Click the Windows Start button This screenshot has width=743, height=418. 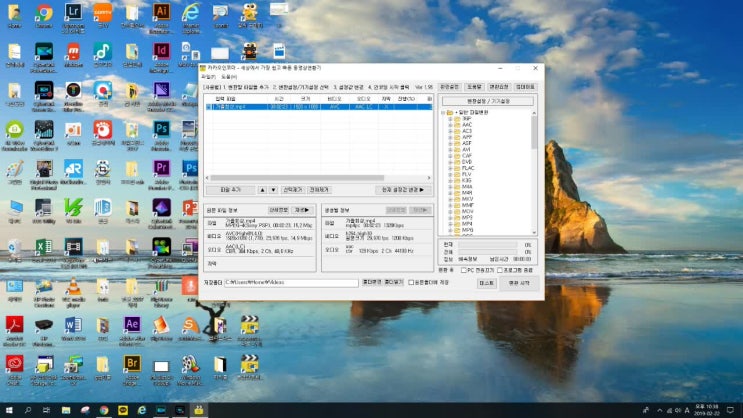(x=8, y=410)
